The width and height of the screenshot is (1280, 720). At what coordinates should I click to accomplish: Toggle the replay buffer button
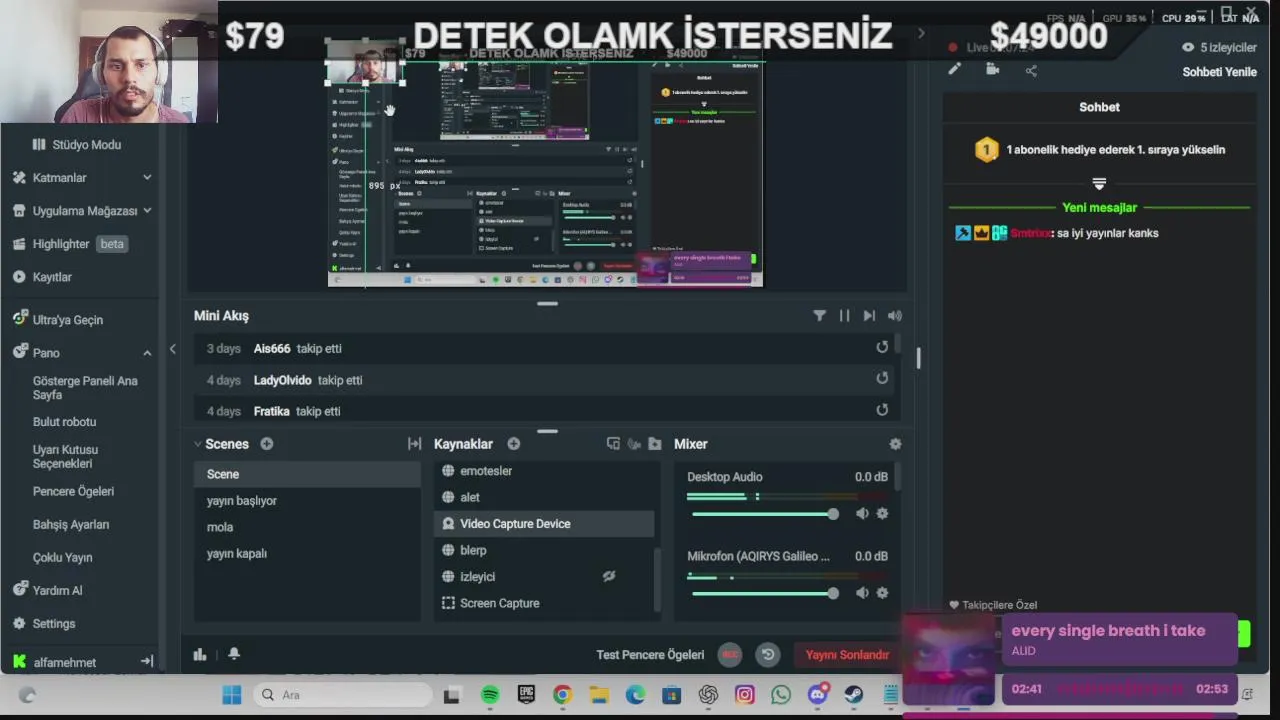pyautogui.click(x=768, y=655)
